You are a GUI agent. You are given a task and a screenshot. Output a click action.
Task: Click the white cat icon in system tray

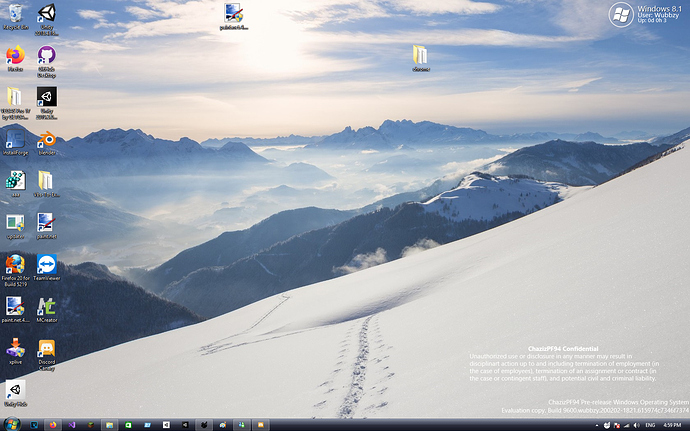[x=607, y=425]
